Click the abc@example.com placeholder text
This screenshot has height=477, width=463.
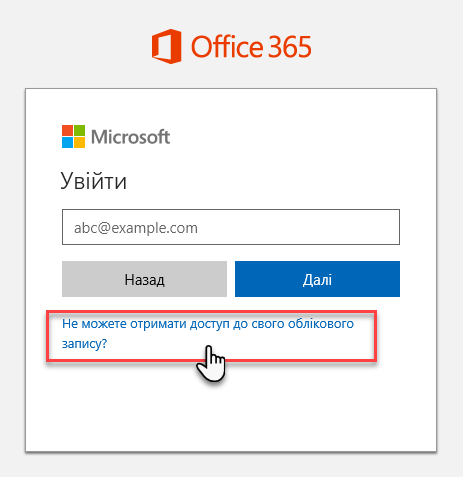click(x=136, y=228)
